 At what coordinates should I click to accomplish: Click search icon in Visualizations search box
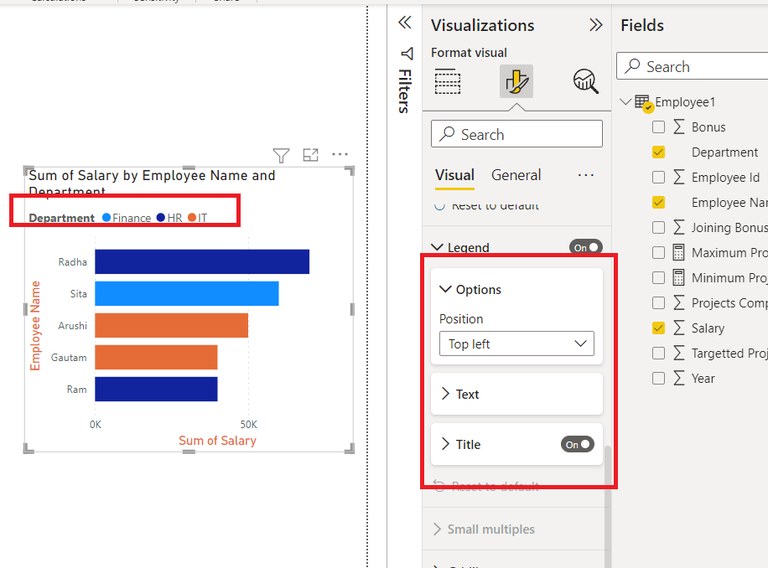[447, 134]
